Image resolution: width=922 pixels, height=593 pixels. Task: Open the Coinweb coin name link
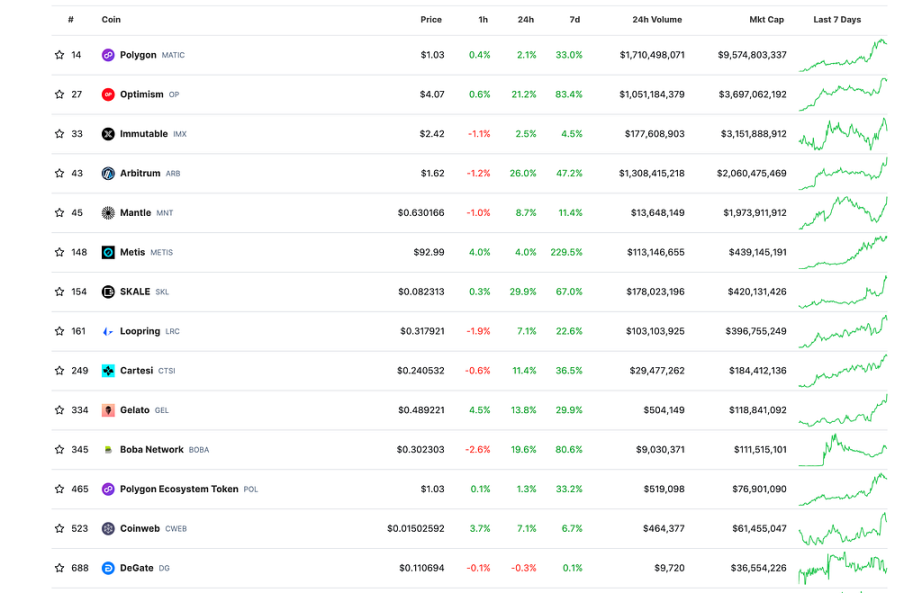point(140,528)
